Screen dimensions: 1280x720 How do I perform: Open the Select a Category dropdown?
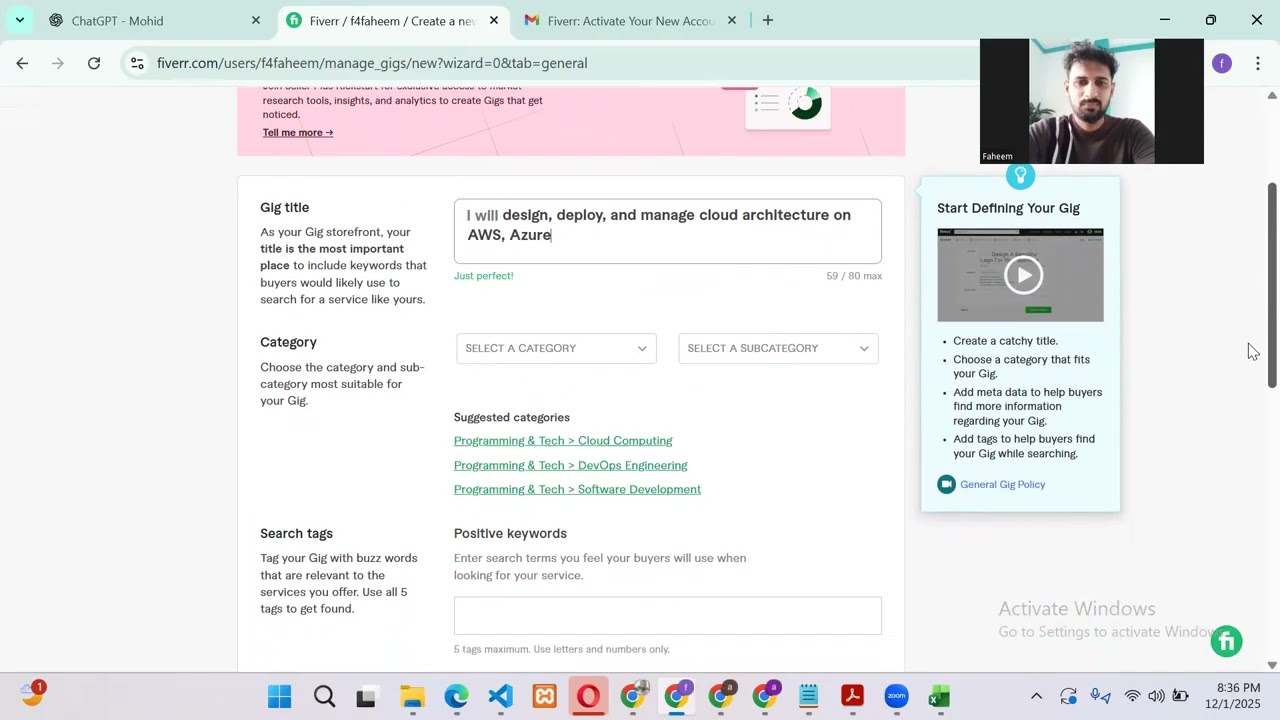click(556, 348)
